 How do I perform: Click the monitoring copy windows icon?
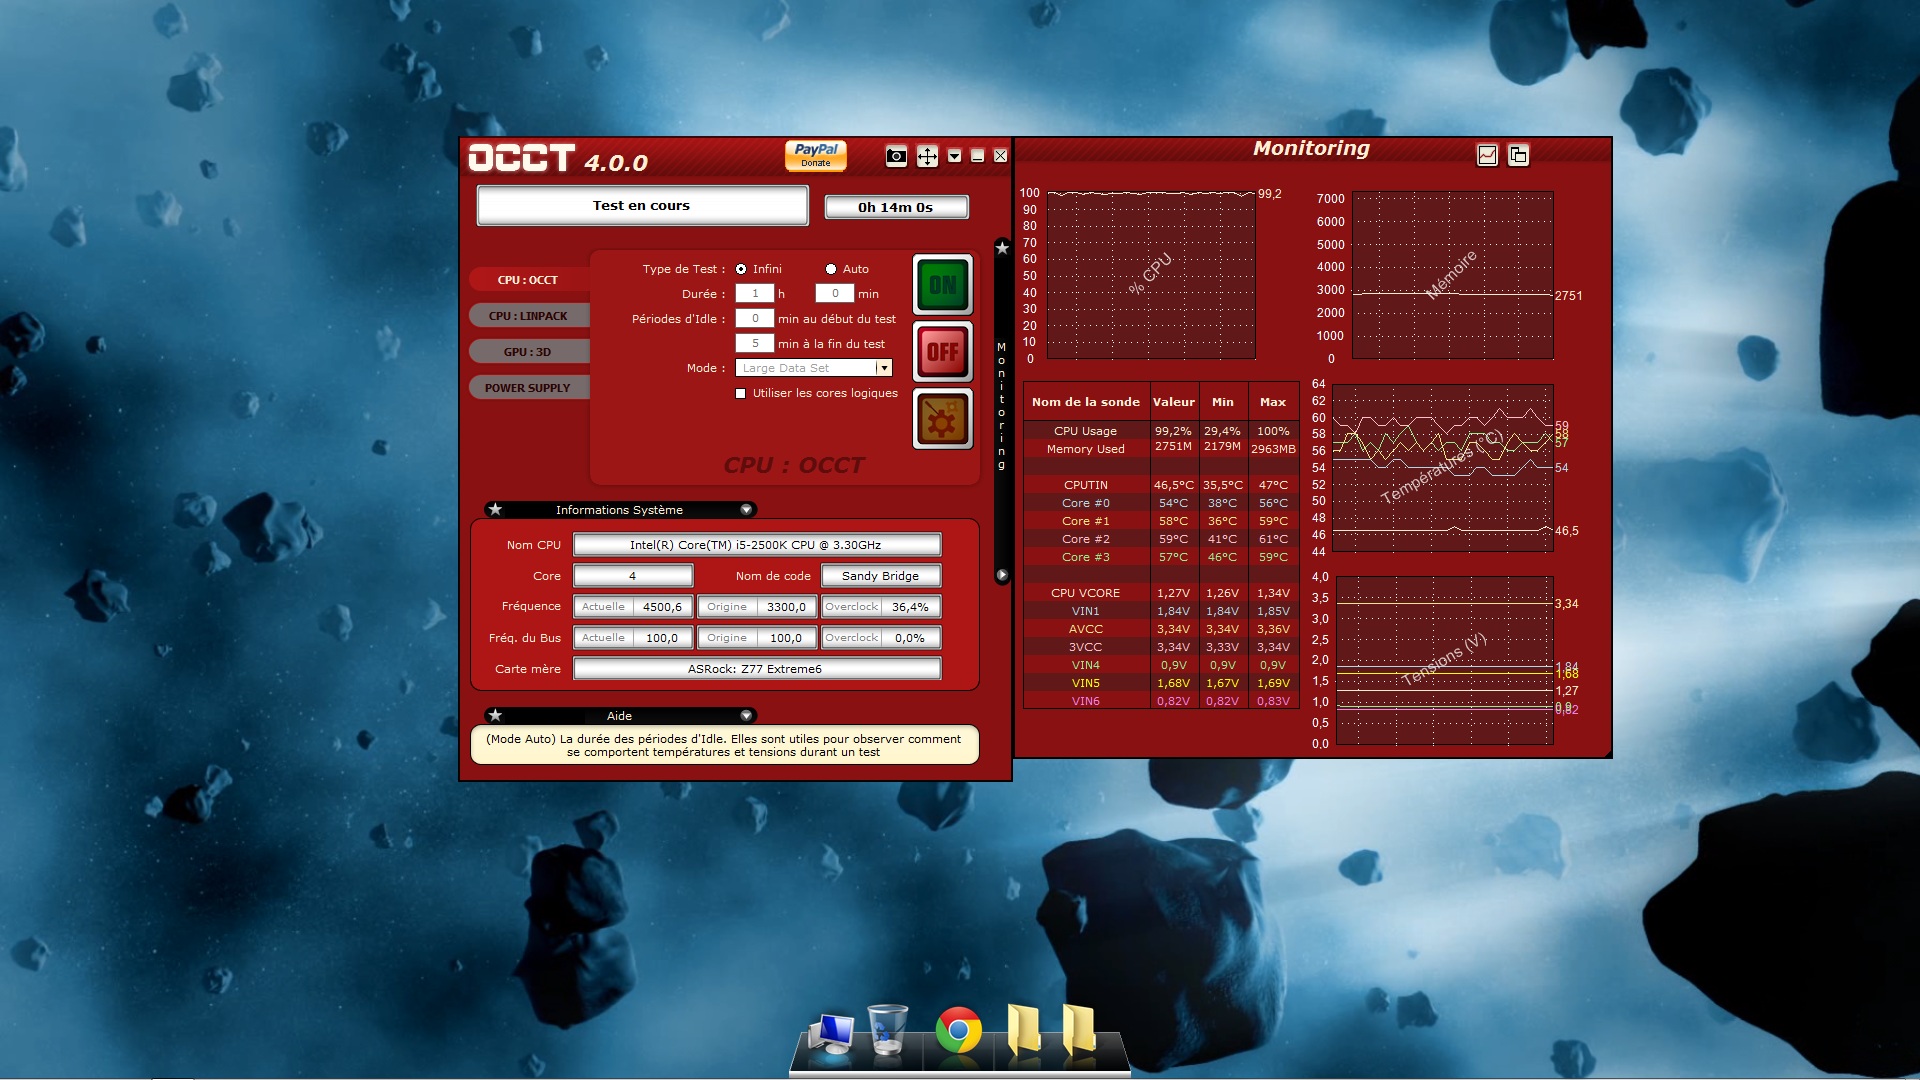[x=1518, y=155]
